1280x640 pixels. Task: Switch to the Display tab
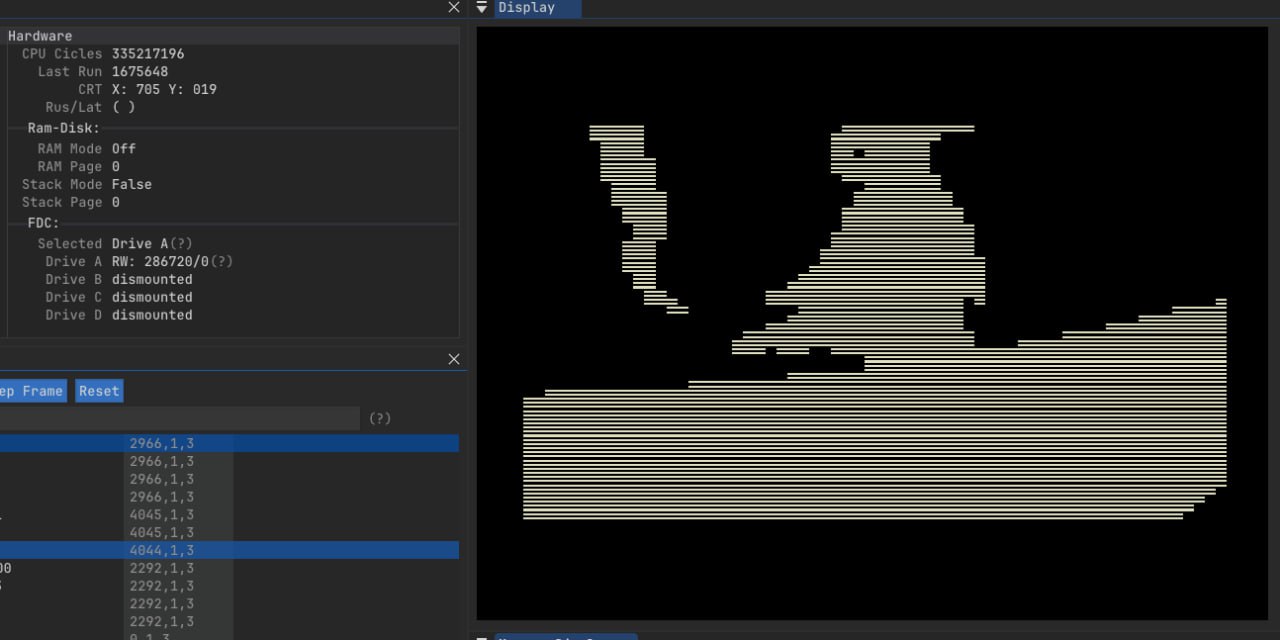point(527,8)
